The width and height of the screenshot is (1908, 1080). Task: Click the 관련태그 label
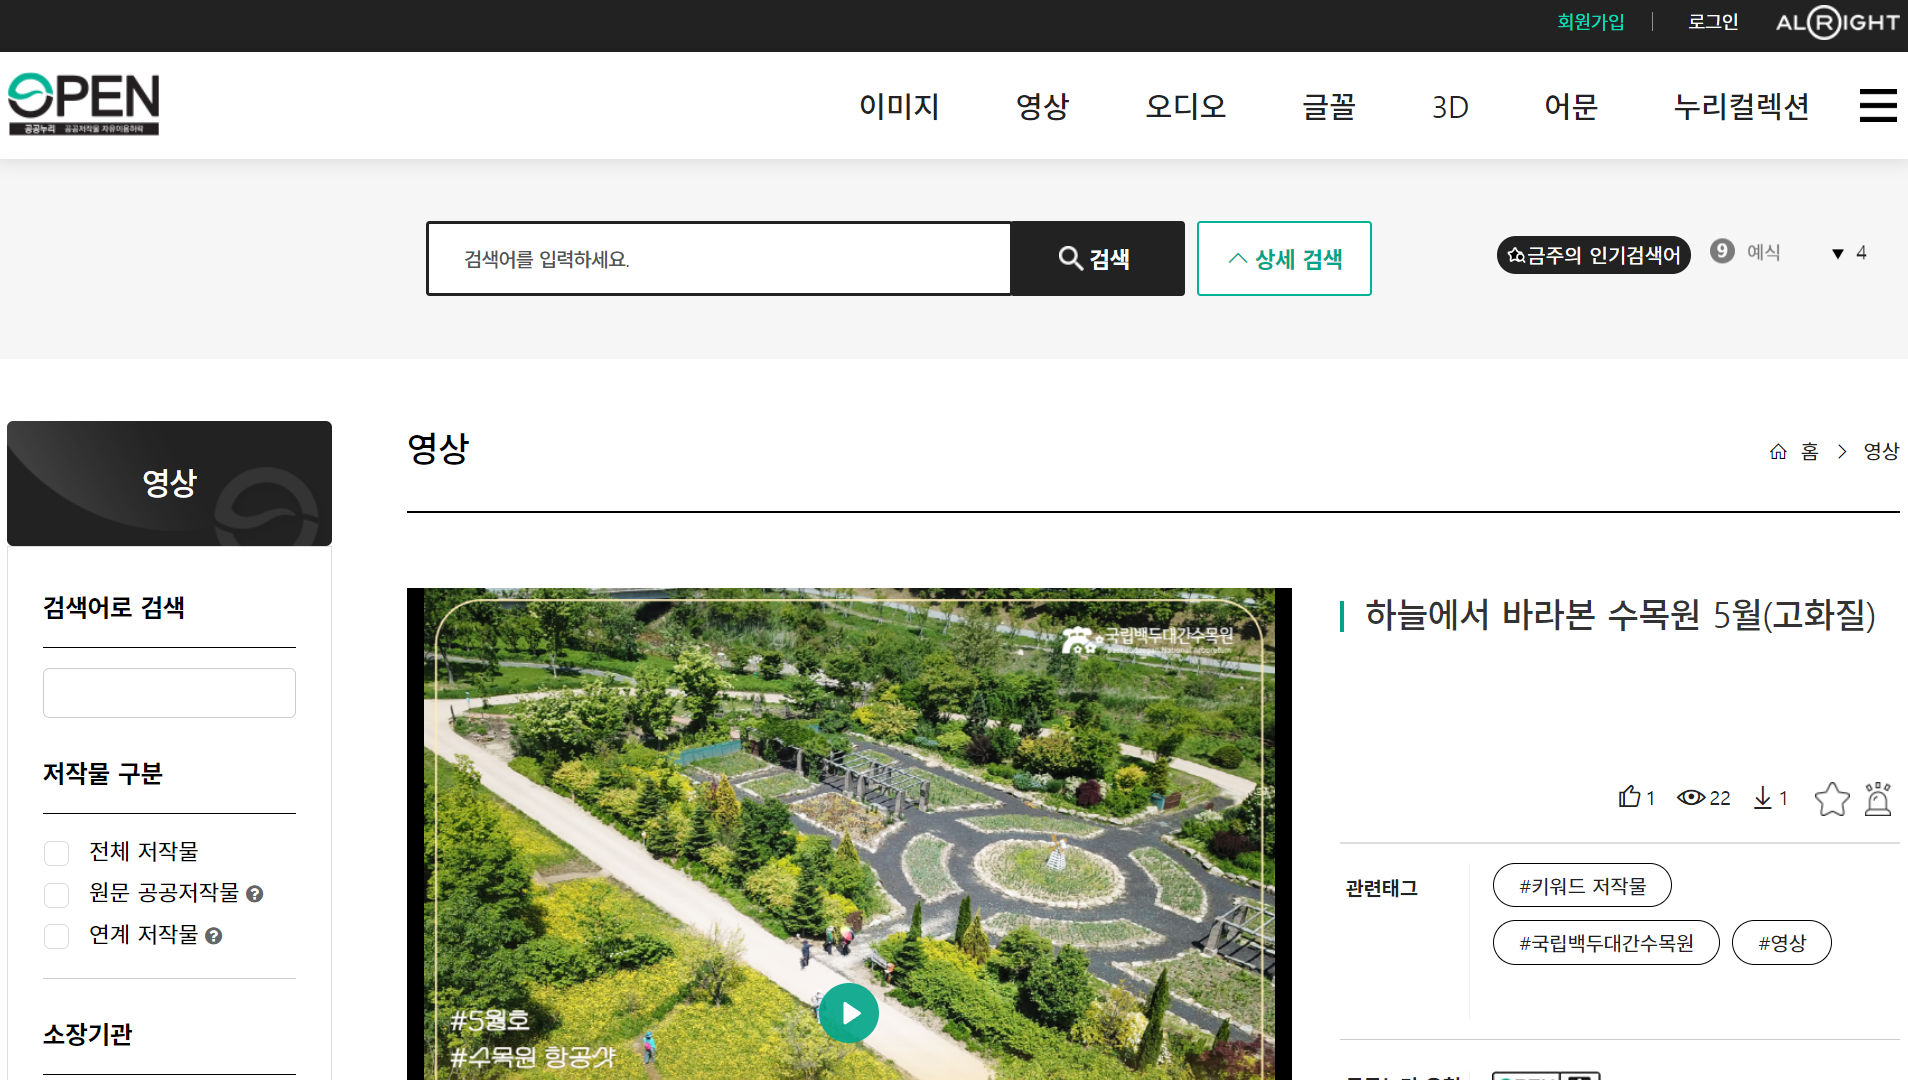pos(1382,889)
